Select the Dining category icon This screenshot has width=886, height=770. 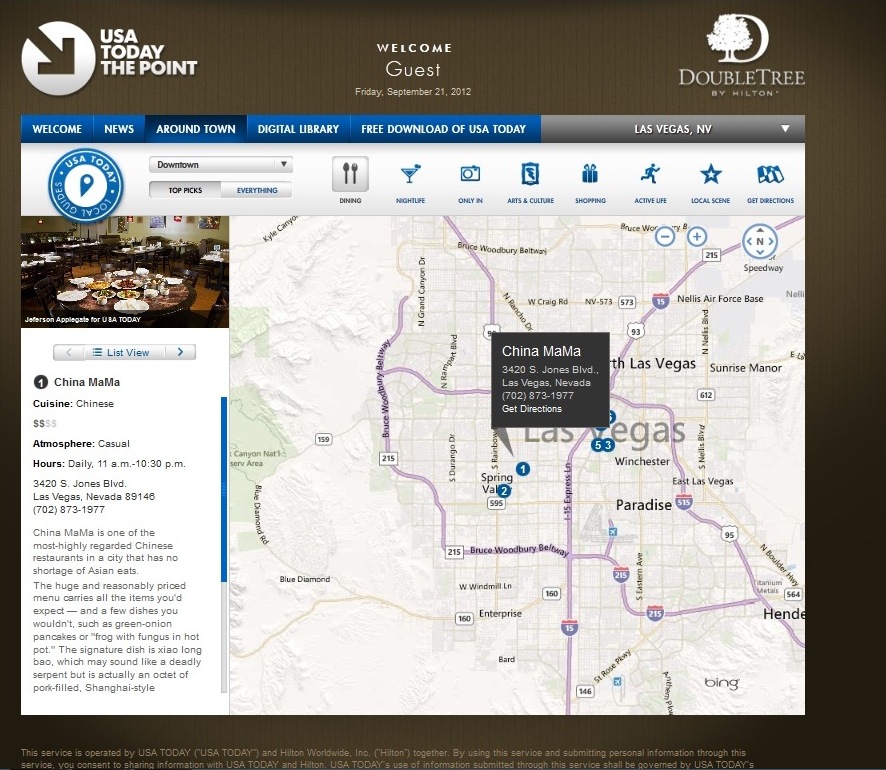coord(350,175)
